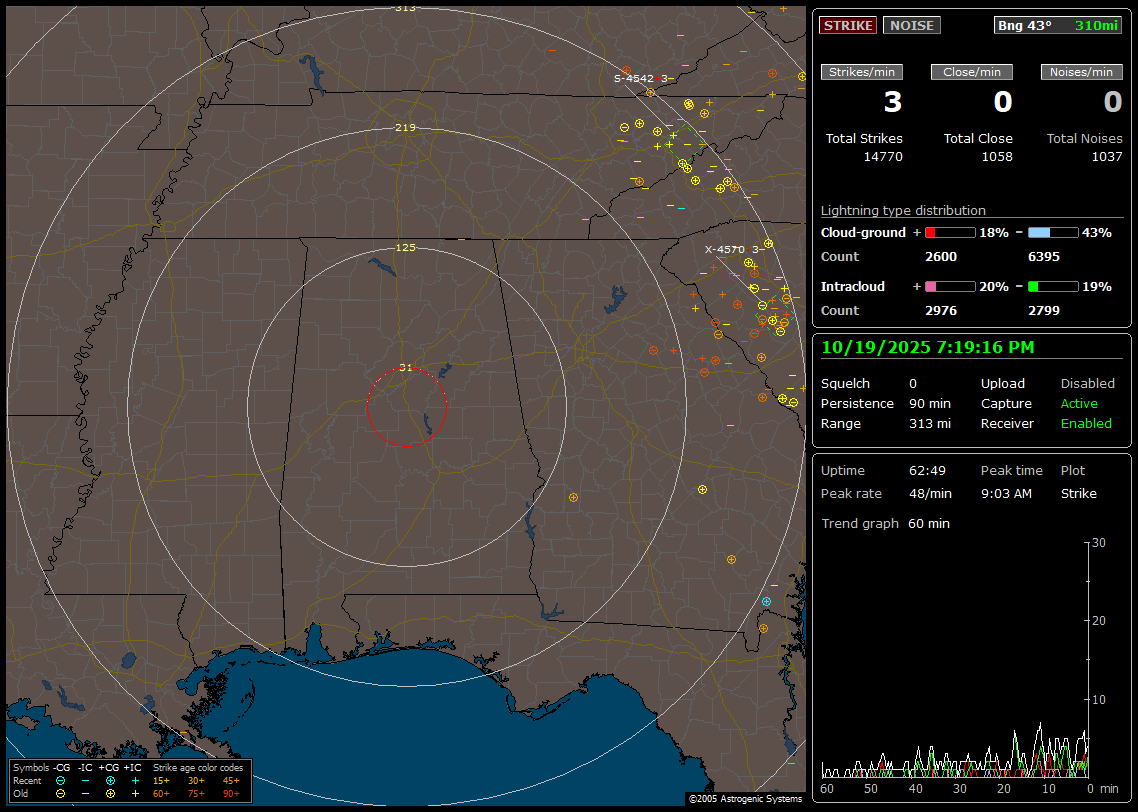Screen dimensions: 1138x812
Task: Click inside the red dashed circle on the map
Action: [406, 406]
